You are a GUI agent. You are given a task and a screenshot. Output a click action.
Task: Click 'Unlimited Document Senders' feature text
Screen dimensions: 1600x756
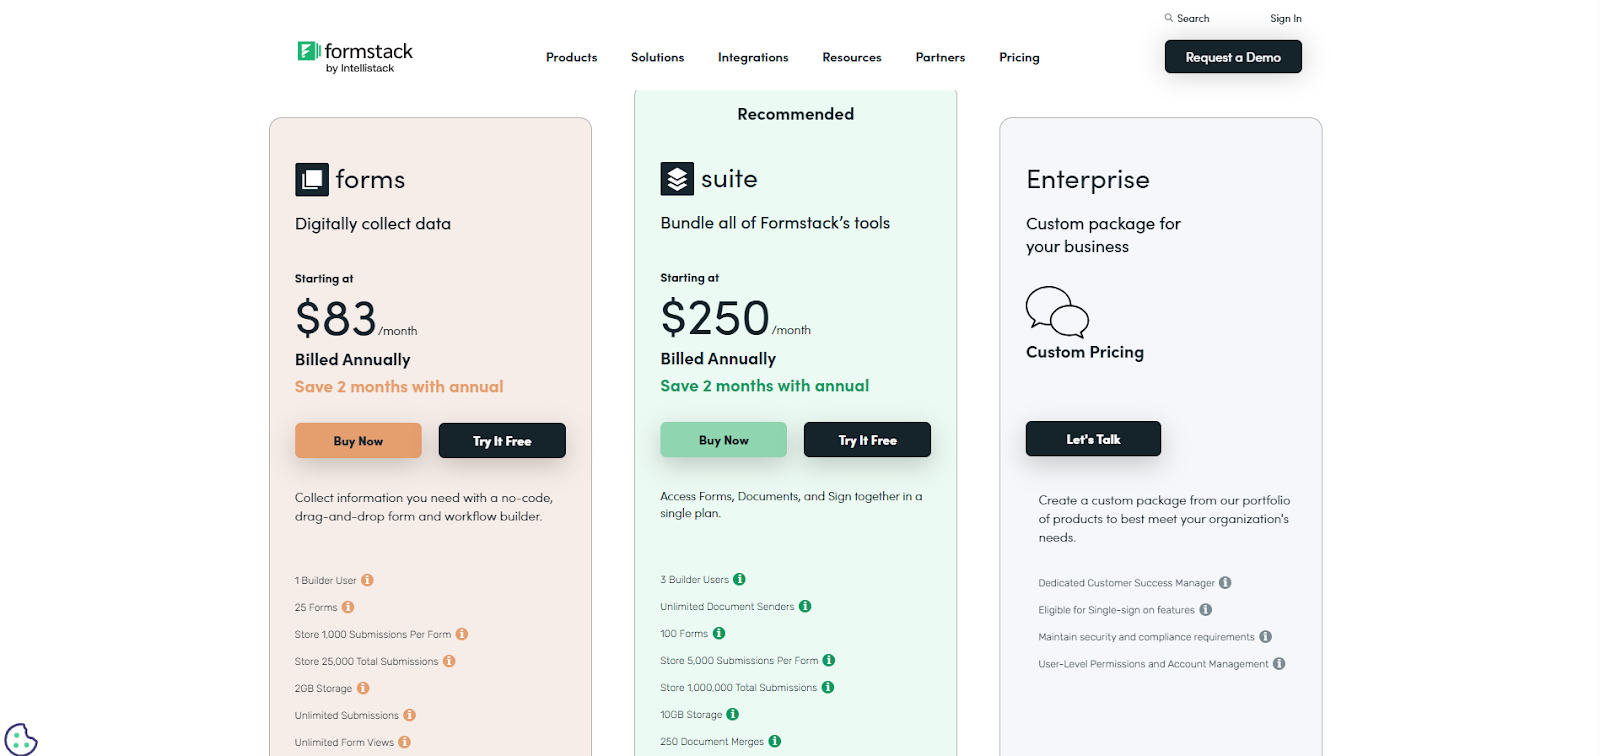(727, 607)
